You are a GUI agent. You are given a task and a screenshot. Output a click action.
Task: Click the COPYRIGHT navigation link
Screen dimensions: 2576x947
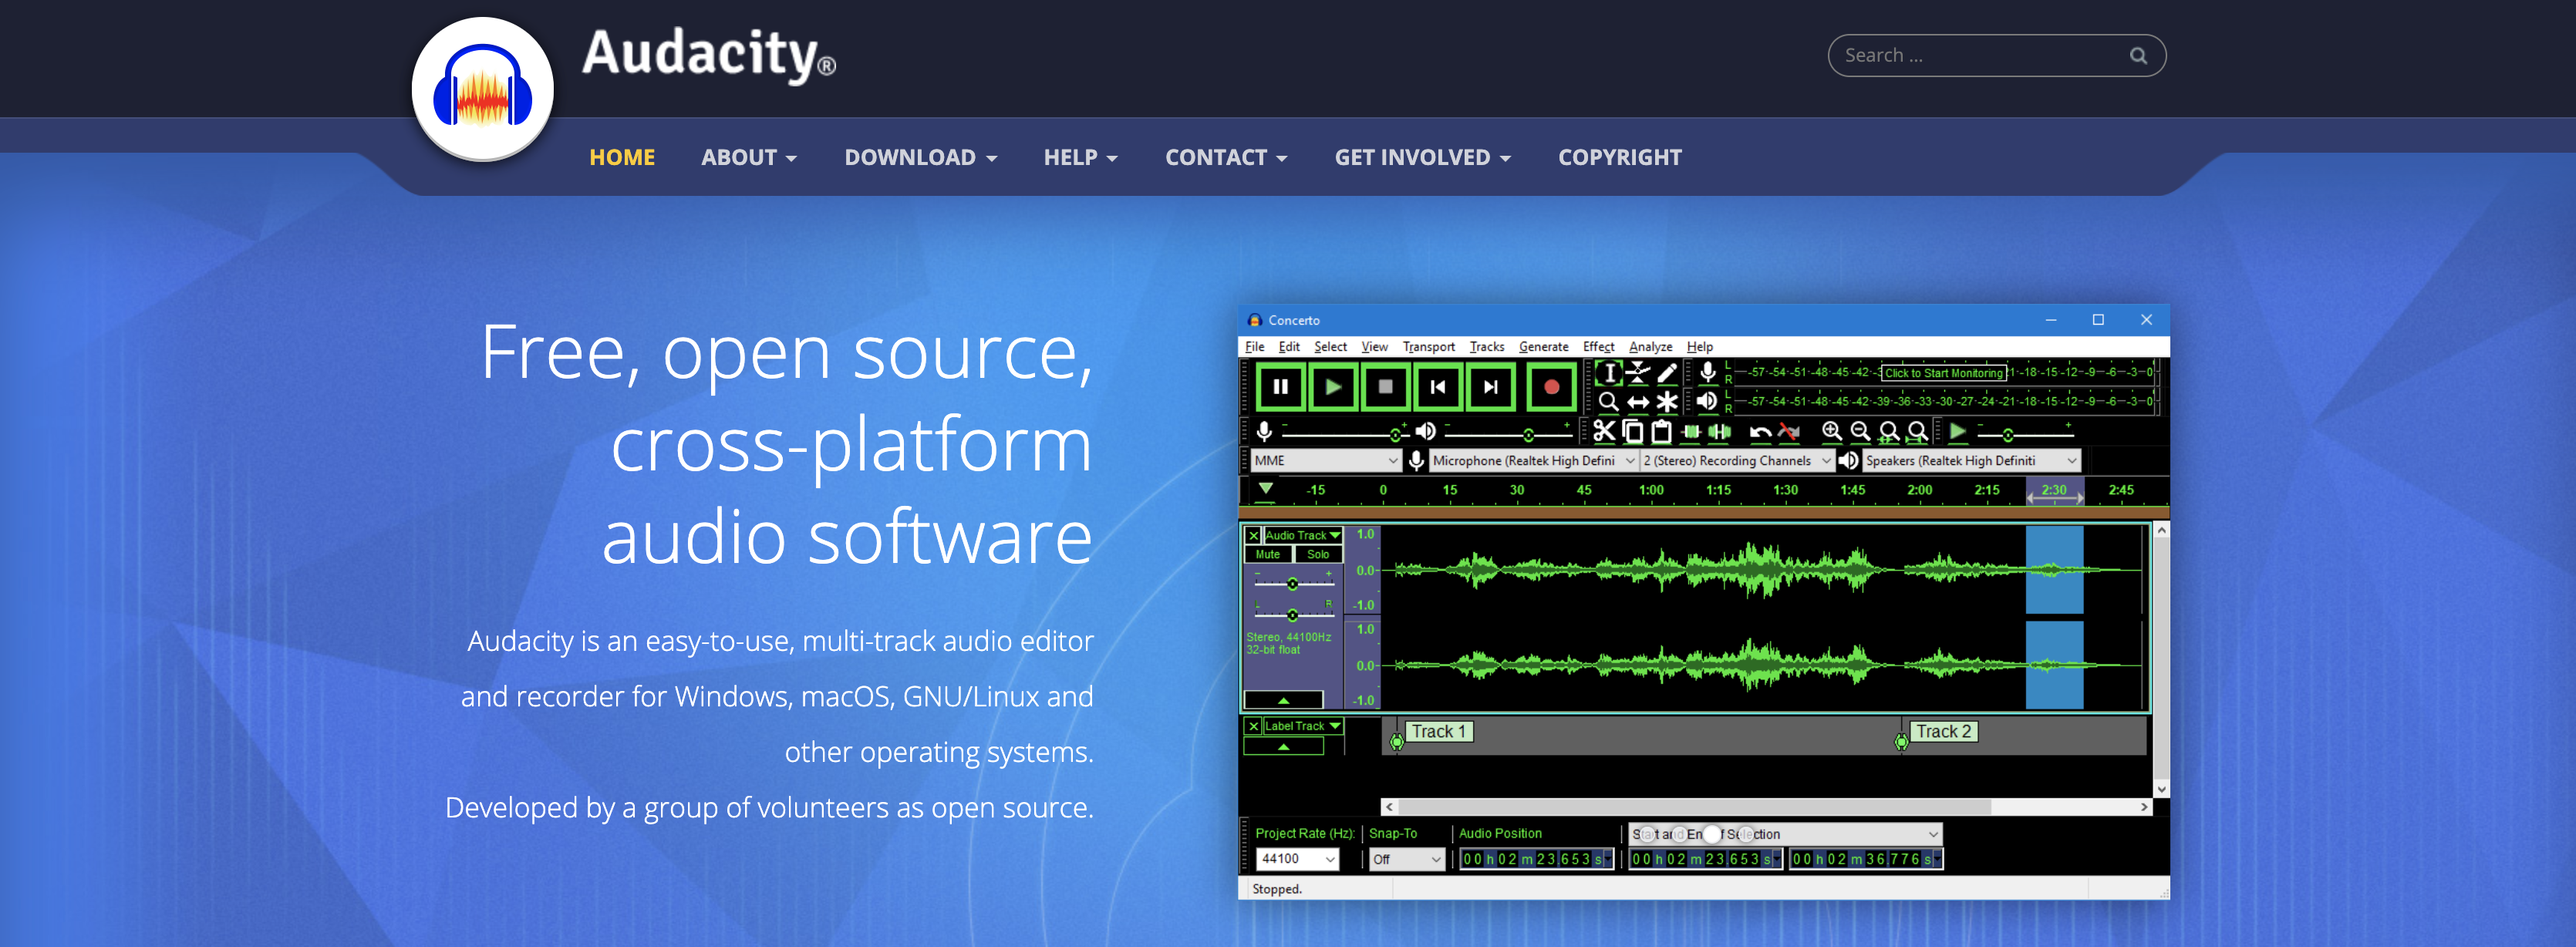pos(1620,158)
